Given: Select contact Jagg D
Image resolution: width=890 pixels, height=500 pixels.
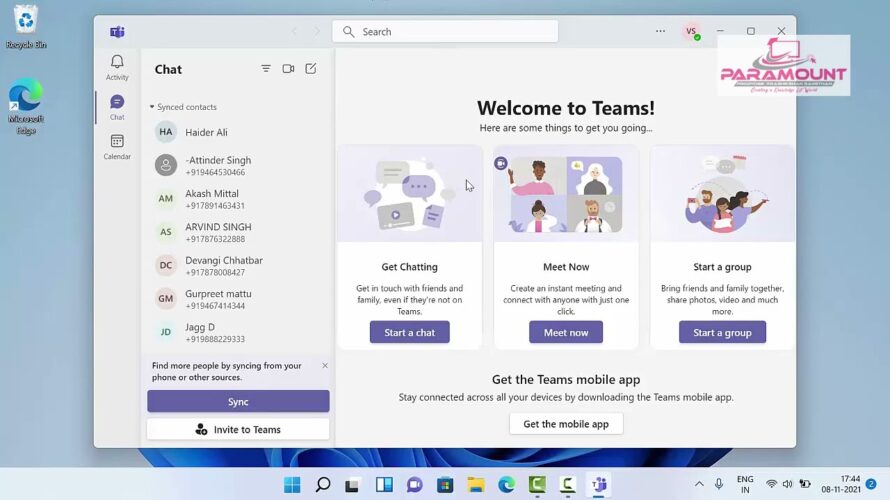Looking at the screenshot, I should (x=238, y=333).
